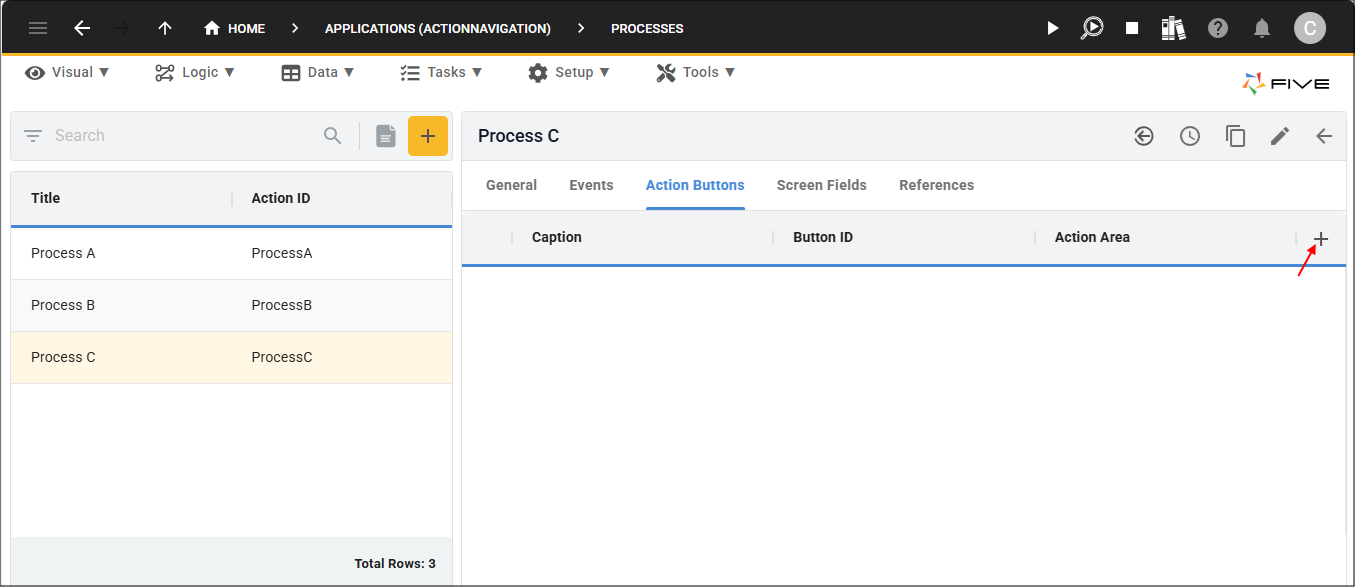
Task: Click the Run application play icon
Action: pyautogui.click(x=1052, y=28)
